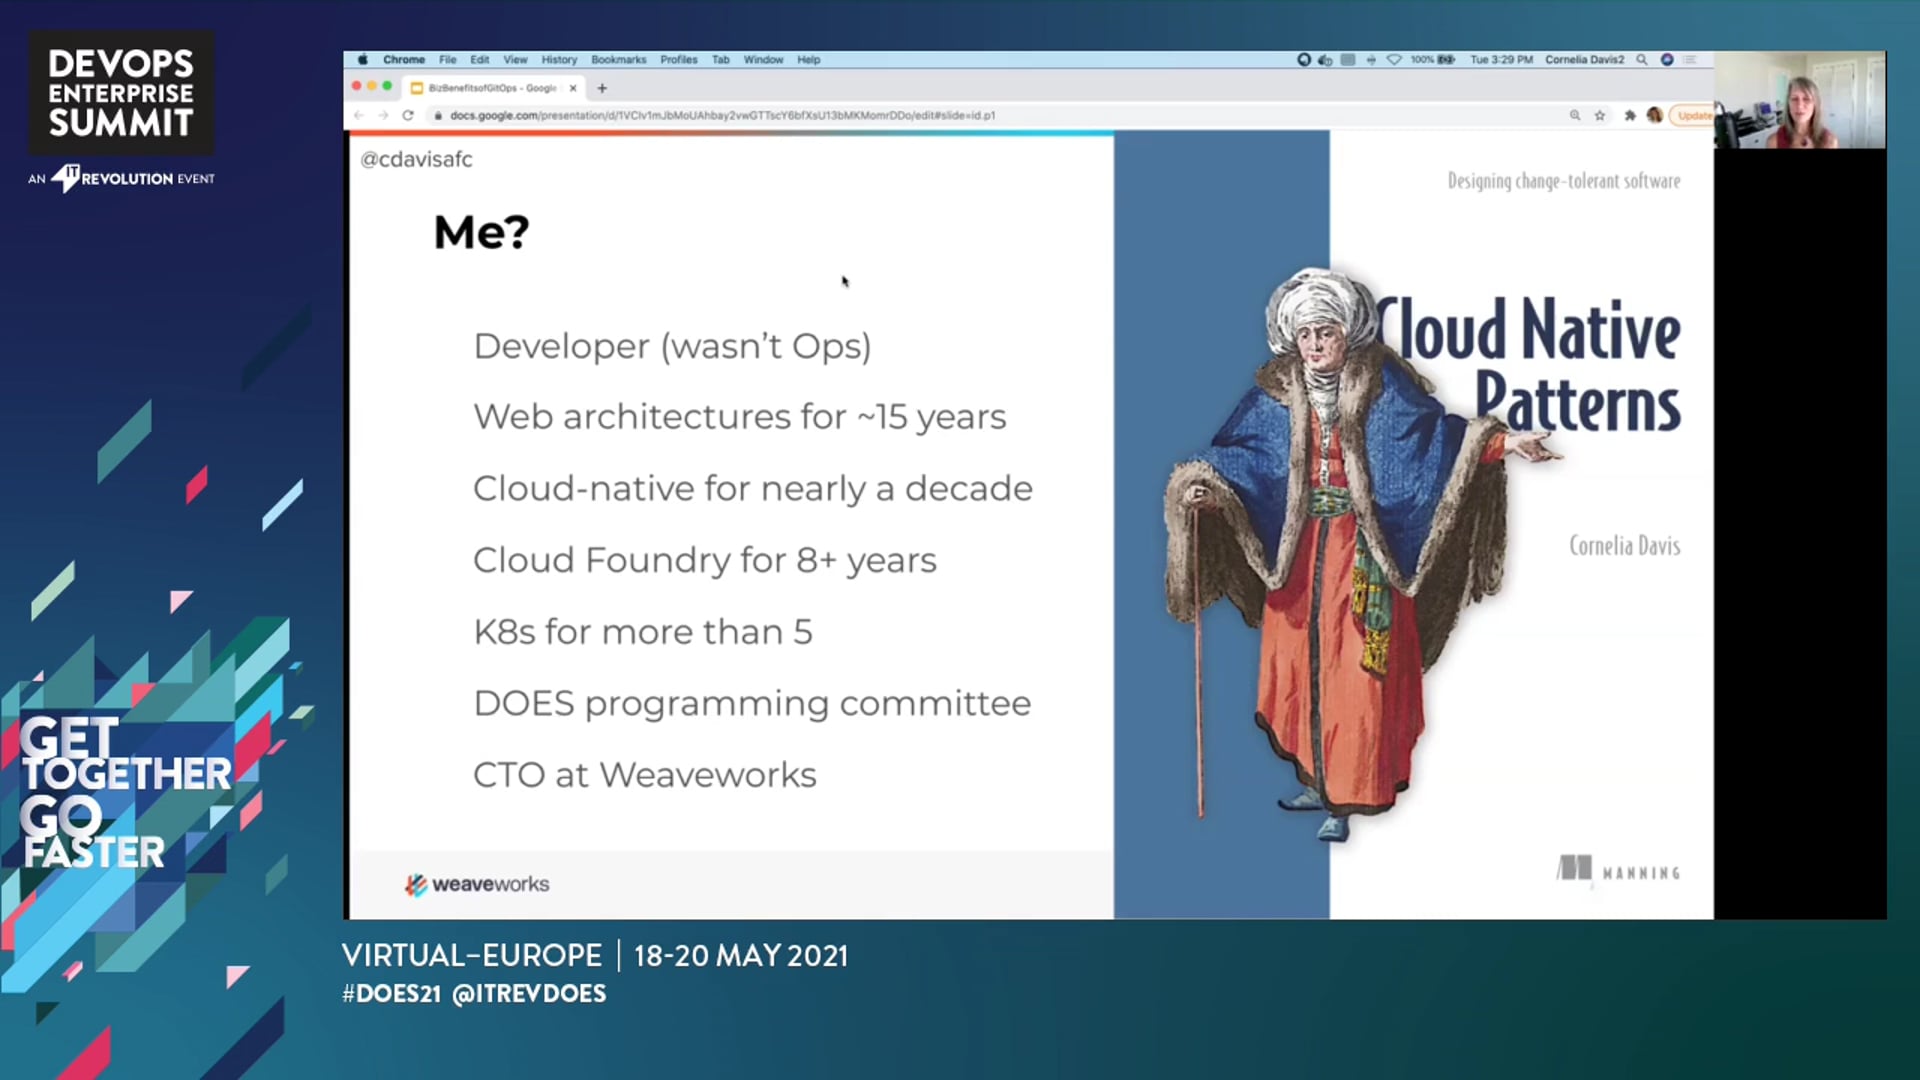Open the Cornelia Davis2 user menu
The width and height of the screenshot is (1920, 1080).
(x=1585, y=60)
